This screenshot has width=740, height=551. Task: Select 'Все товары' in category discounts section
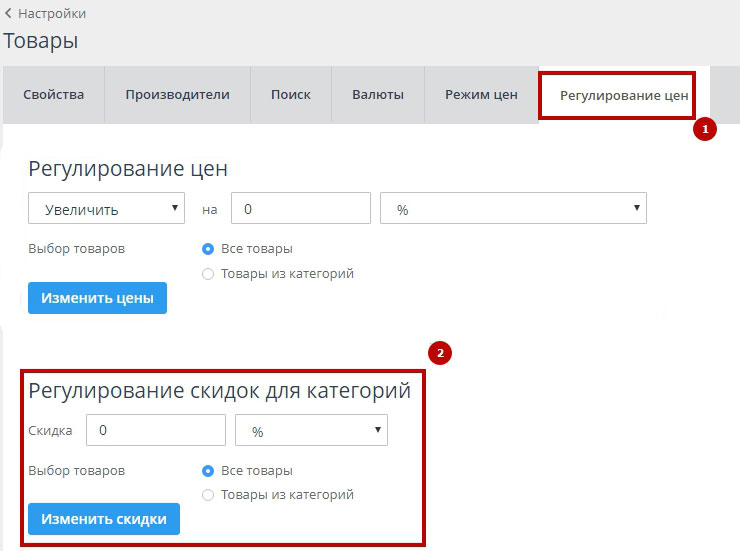pos(209,470)
